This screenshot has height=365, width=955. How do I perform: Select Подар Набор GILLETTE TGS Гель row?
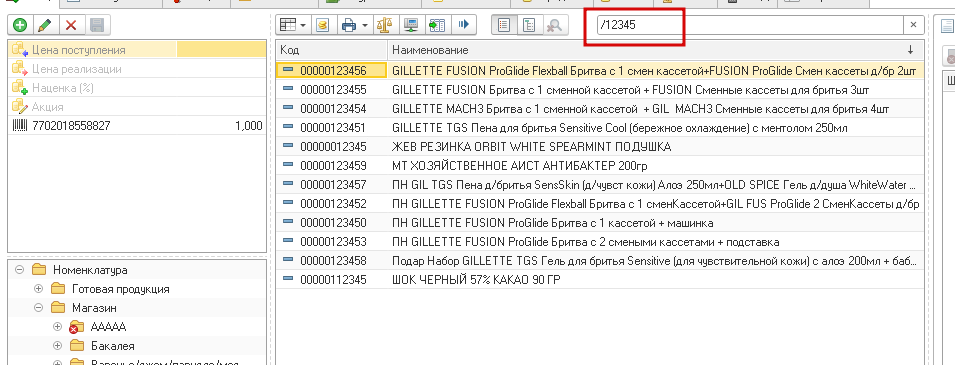click(x=600, y=260)
